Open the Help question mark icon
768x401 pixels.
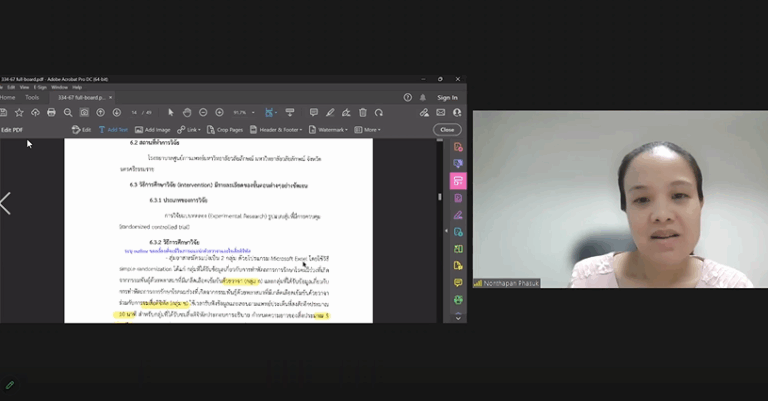[x=407, y=97]
